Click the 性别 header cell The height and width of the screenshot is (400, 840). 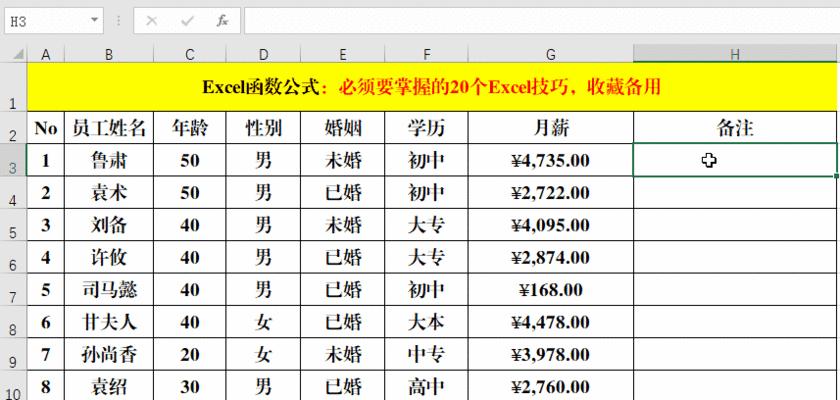coord(263,128)
